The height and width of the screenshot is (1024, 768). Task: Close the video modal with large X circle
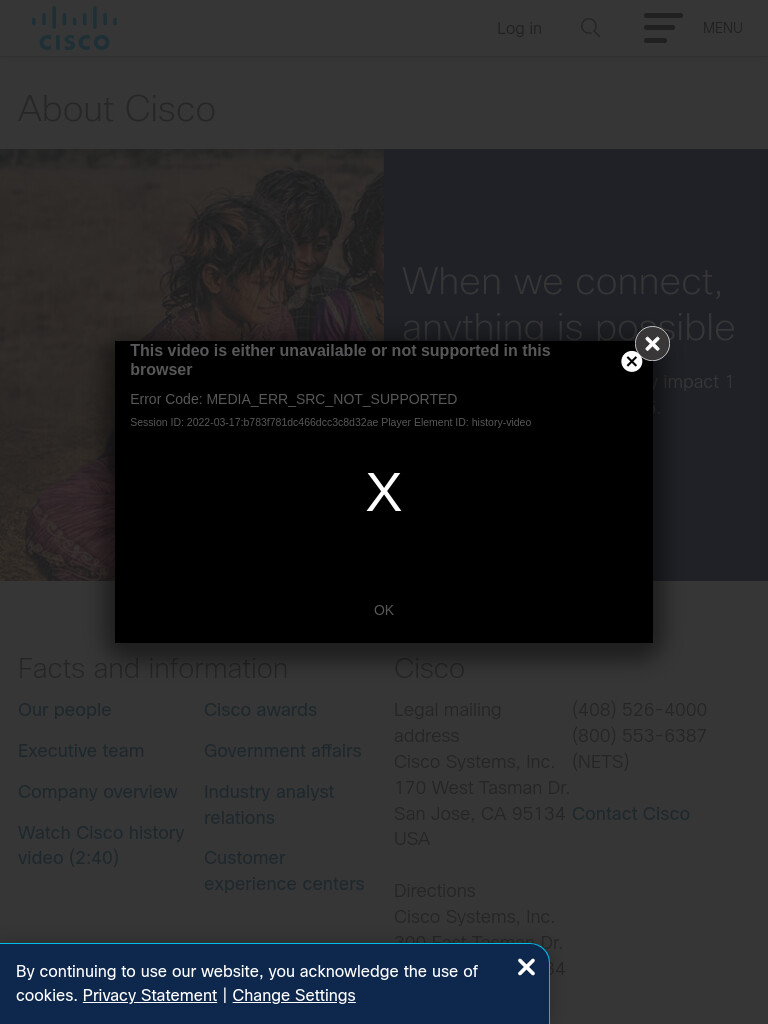pyautogui.click(x=652, y=344)
